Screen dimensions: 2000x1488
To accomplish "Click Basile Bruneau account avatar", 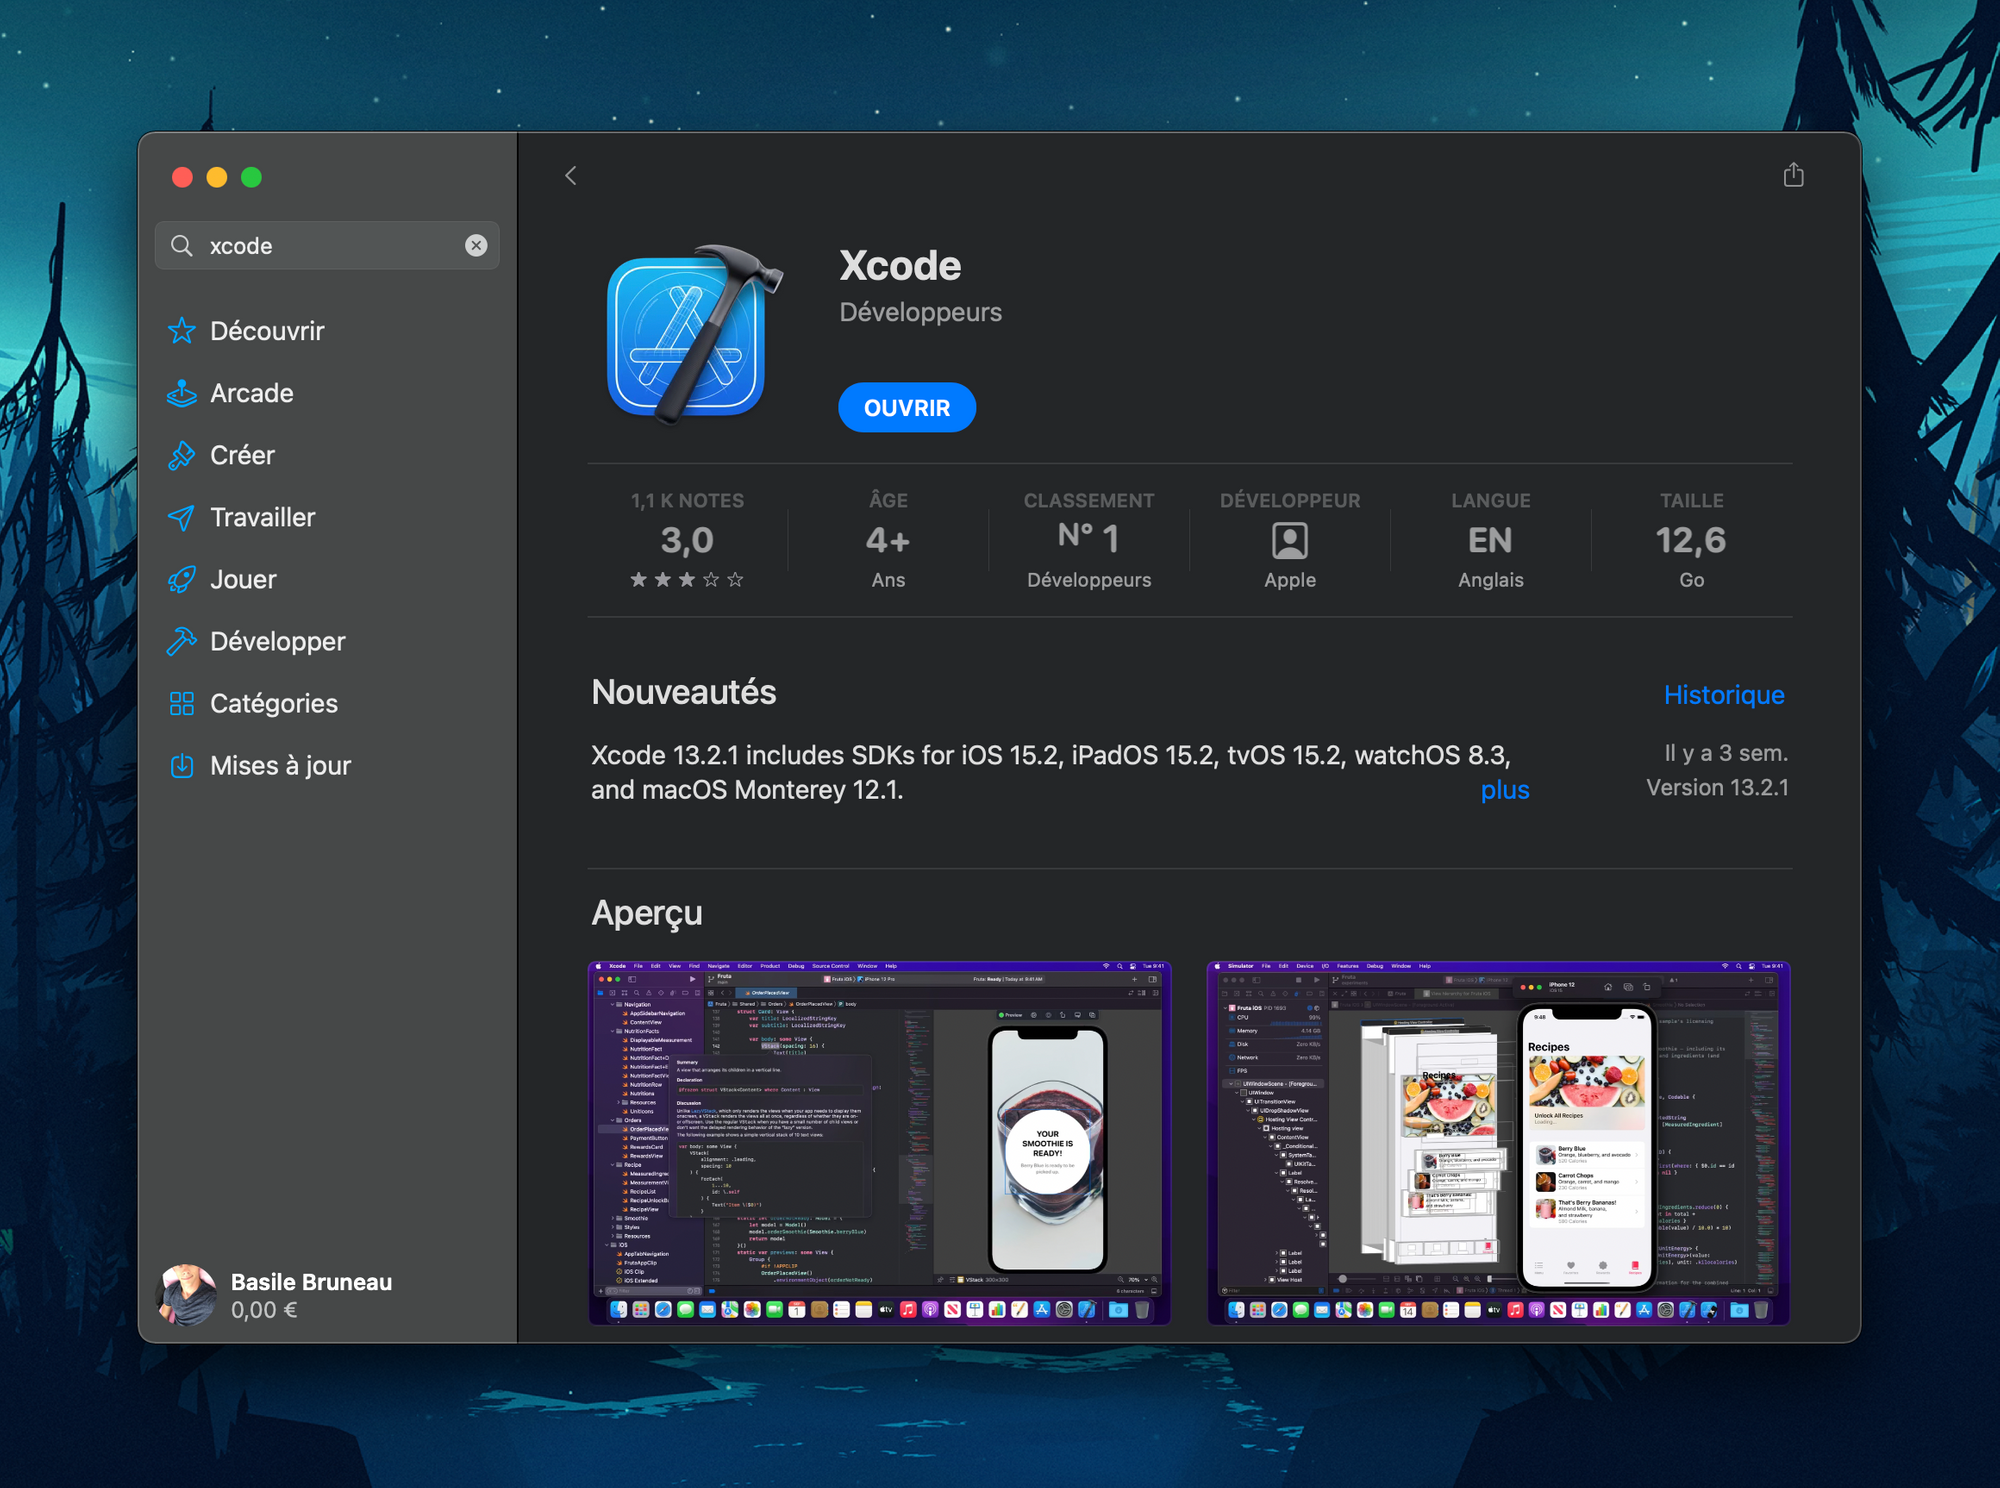I will click(186, 1295).
